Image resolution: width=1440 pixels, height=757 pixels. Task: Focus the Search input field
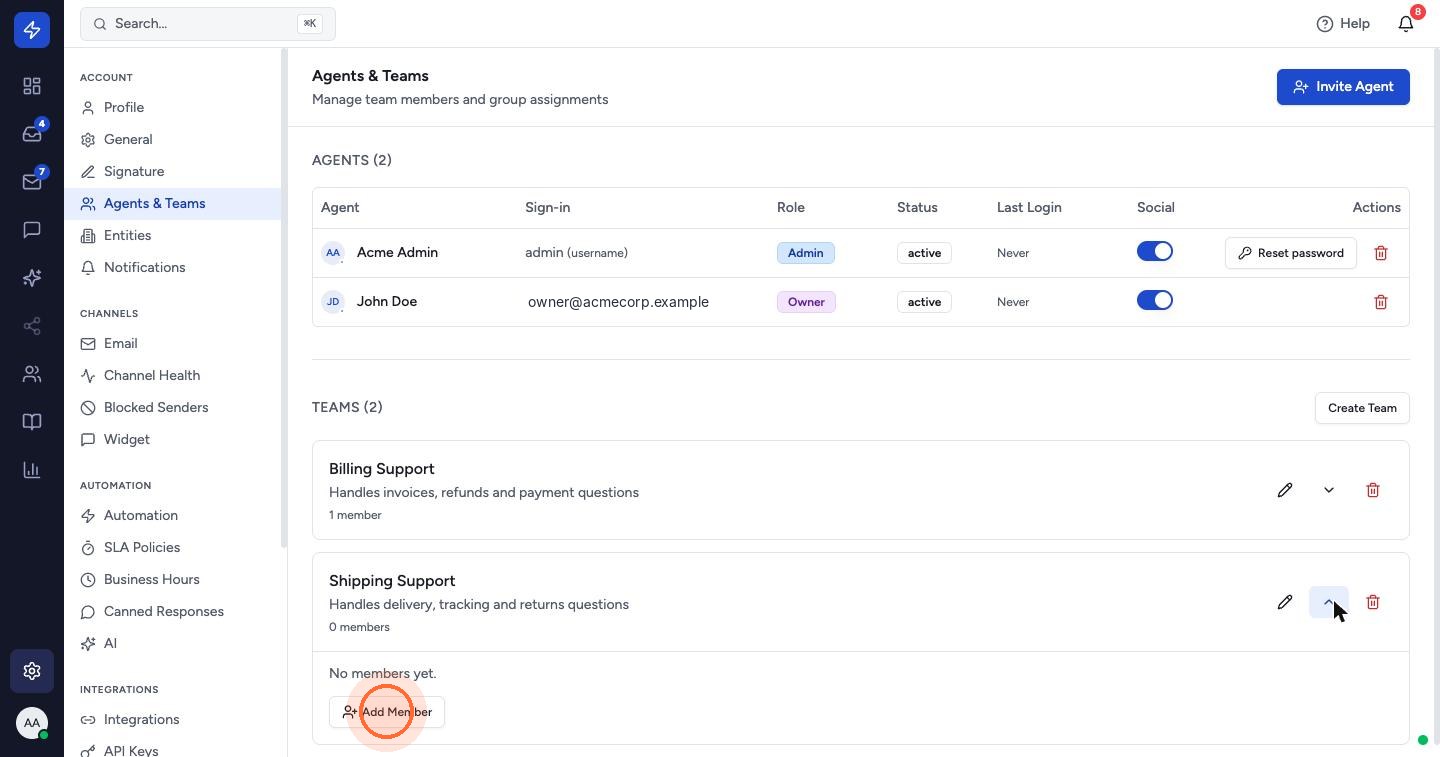[x=208, y=23]
